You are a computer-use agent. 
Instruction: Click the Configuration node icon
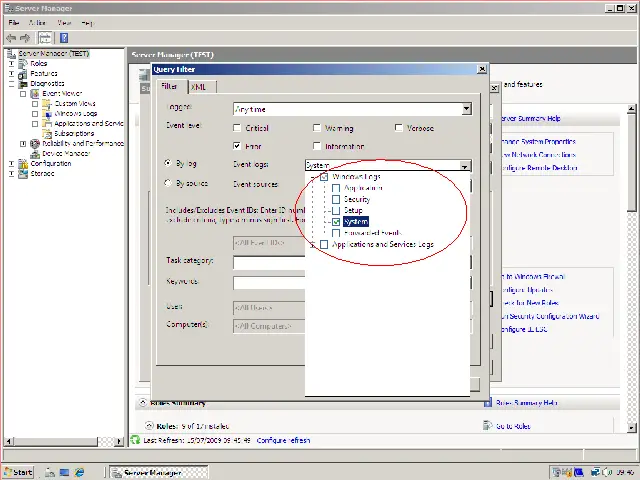[x=23, y=164]
